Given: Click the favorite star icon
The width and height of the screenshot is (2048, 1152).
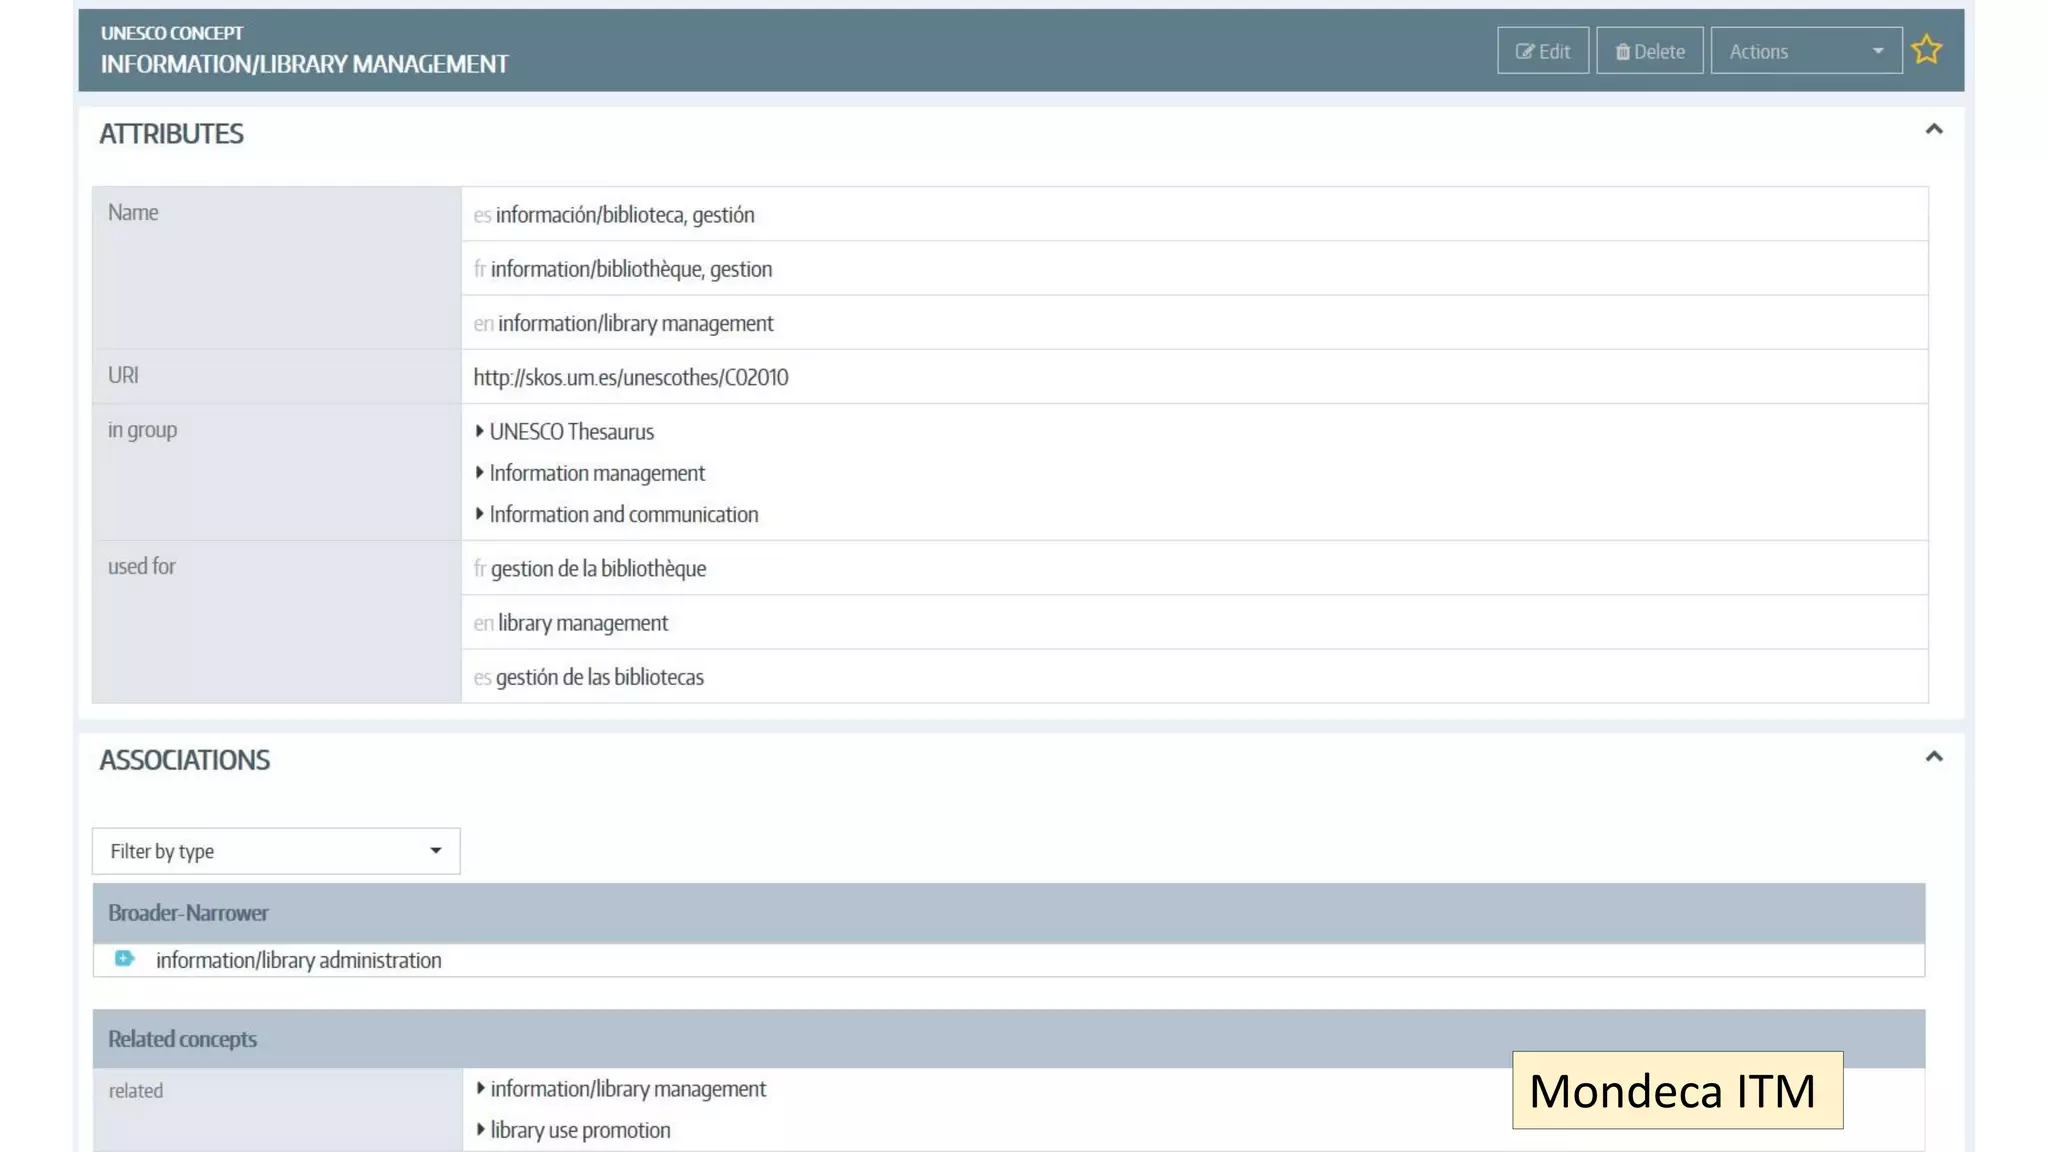Looking at the screenshot, I should click(1926, 50).
